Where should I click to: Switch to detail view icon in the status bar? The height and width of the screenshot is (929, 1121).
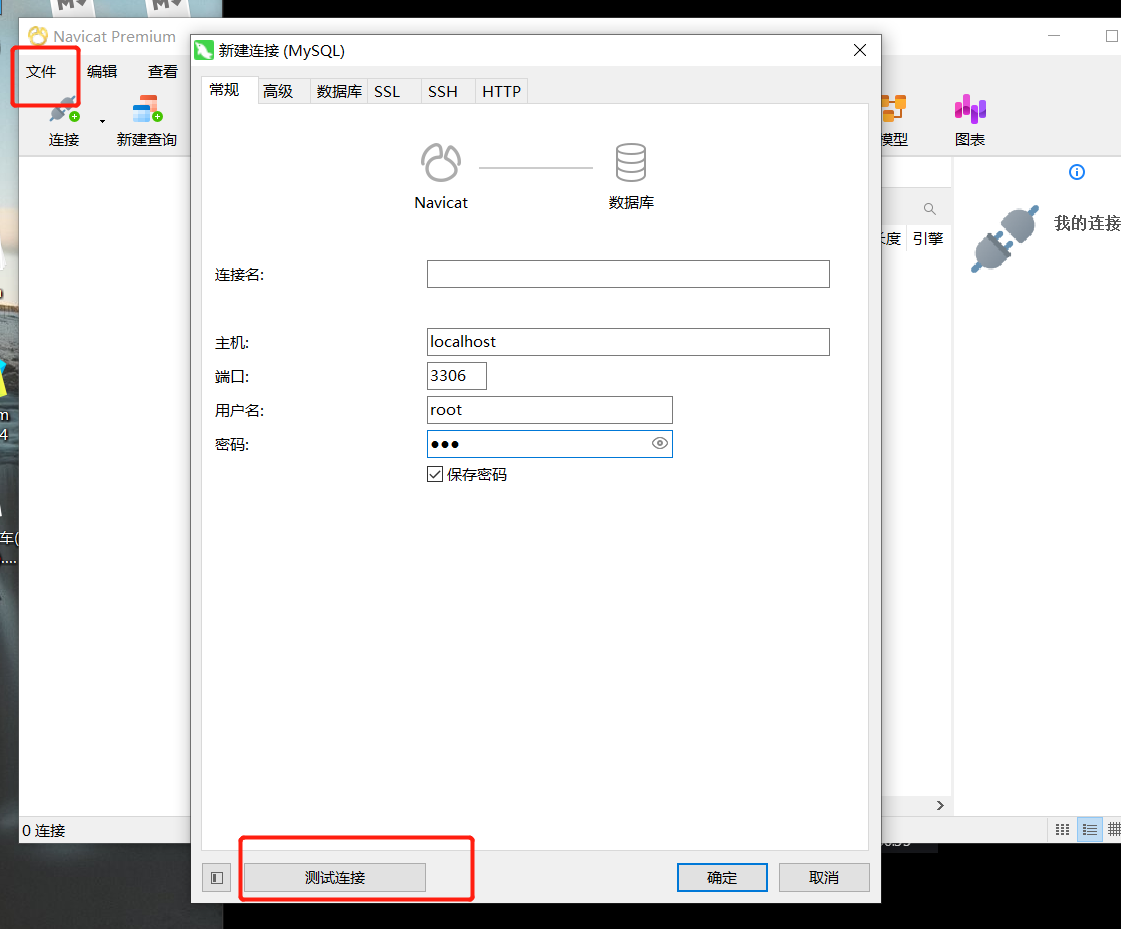click(x=1114, y=830)
